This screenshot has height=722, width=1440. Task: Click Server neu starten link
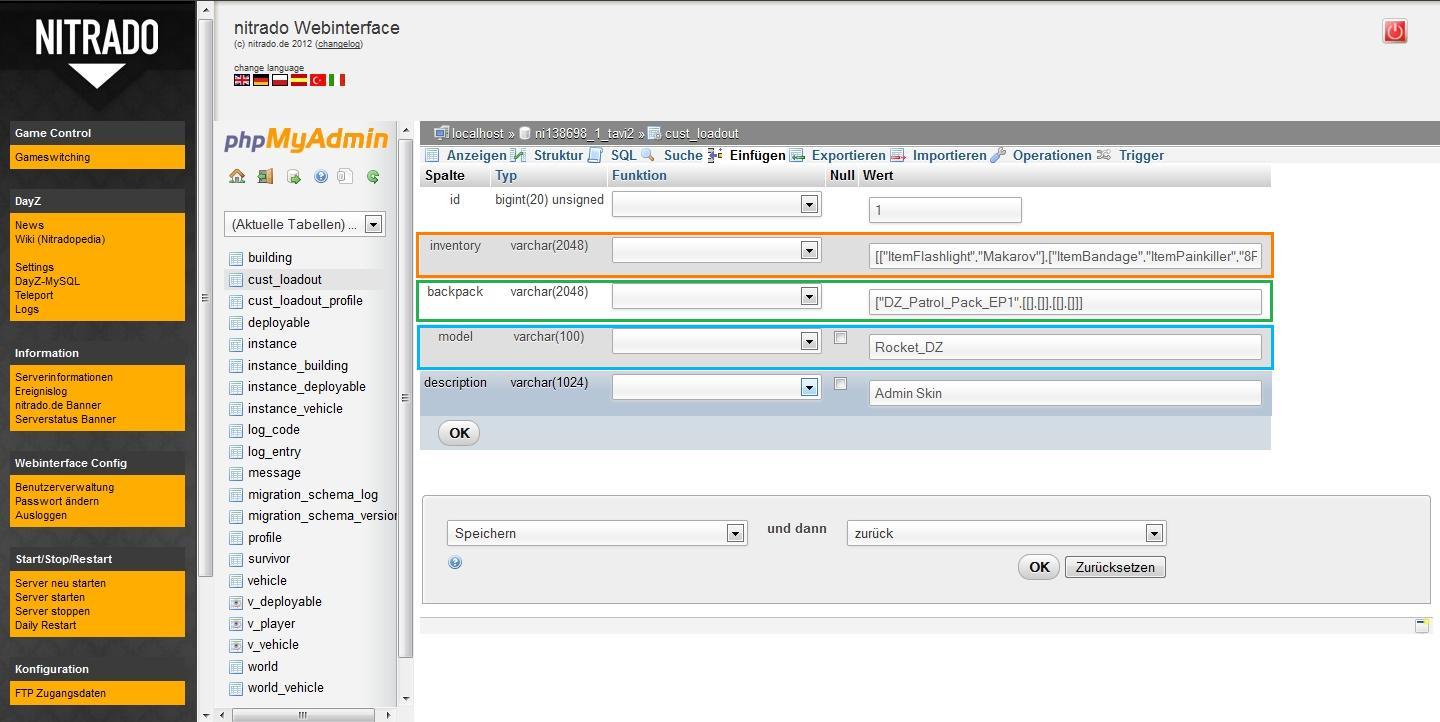[60, 583]
